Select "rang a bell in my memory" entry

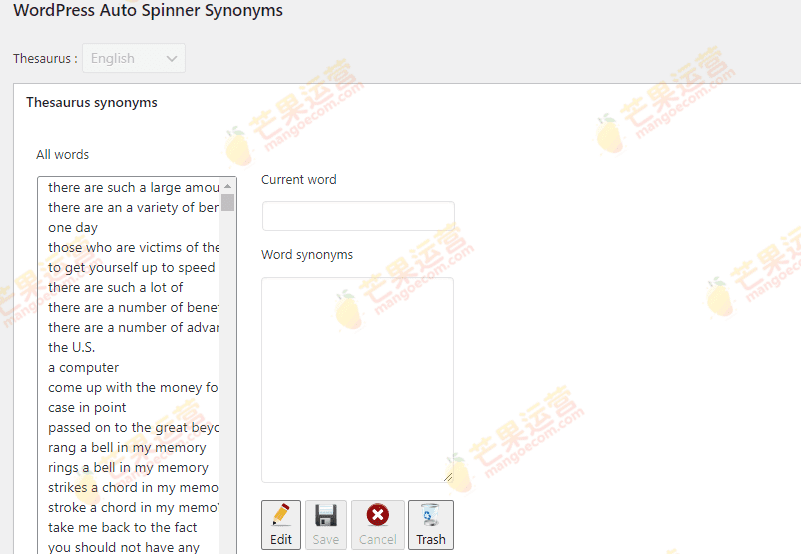click(127, 447)
